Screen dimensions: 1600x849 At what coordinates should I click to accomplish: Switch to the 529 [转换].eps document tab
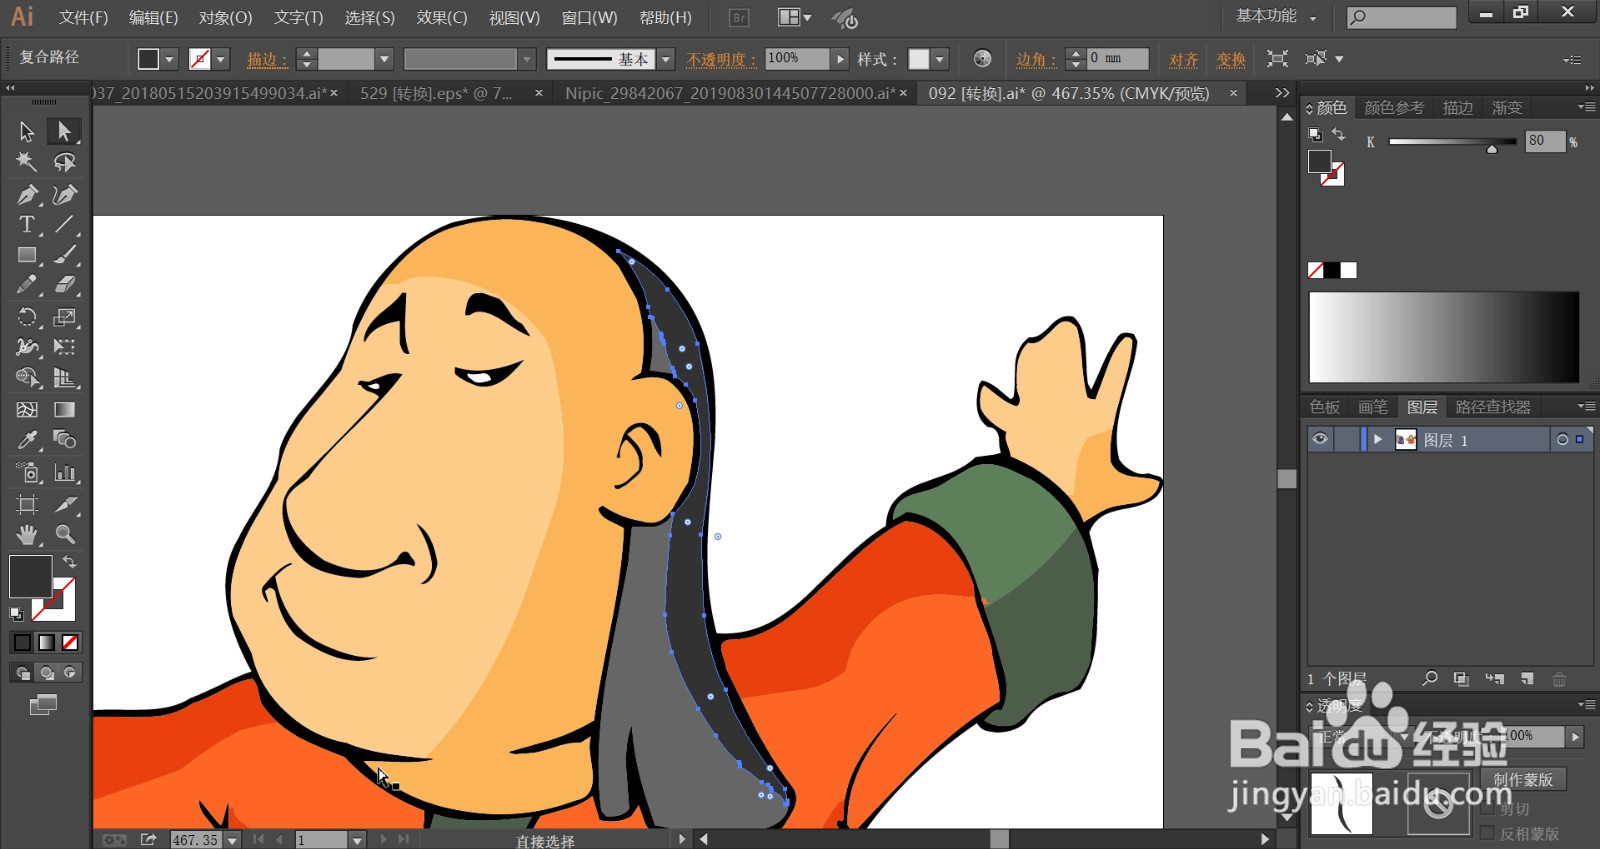(436, 93)
